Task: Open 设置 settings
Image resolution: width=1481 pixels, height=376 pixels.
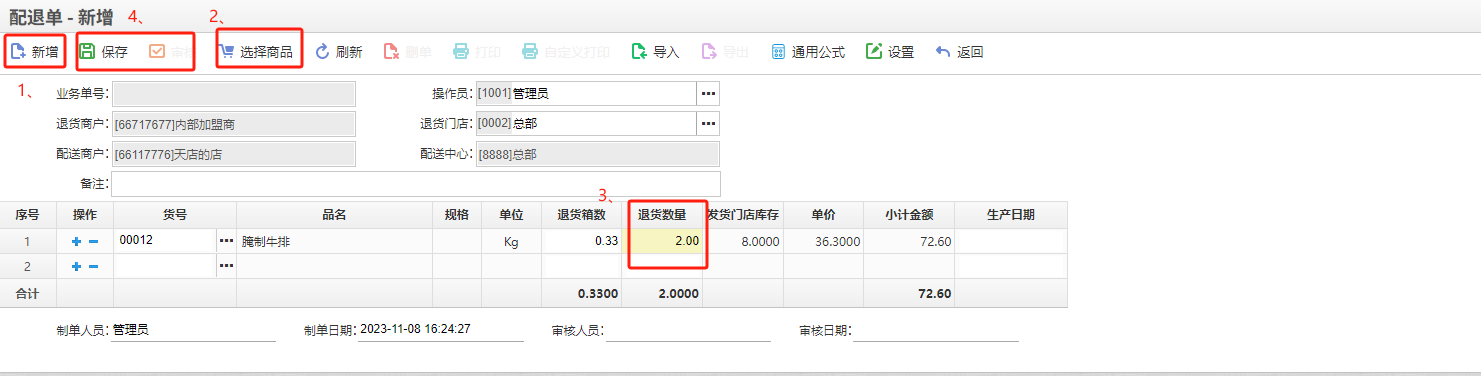Action: [890, 52]
